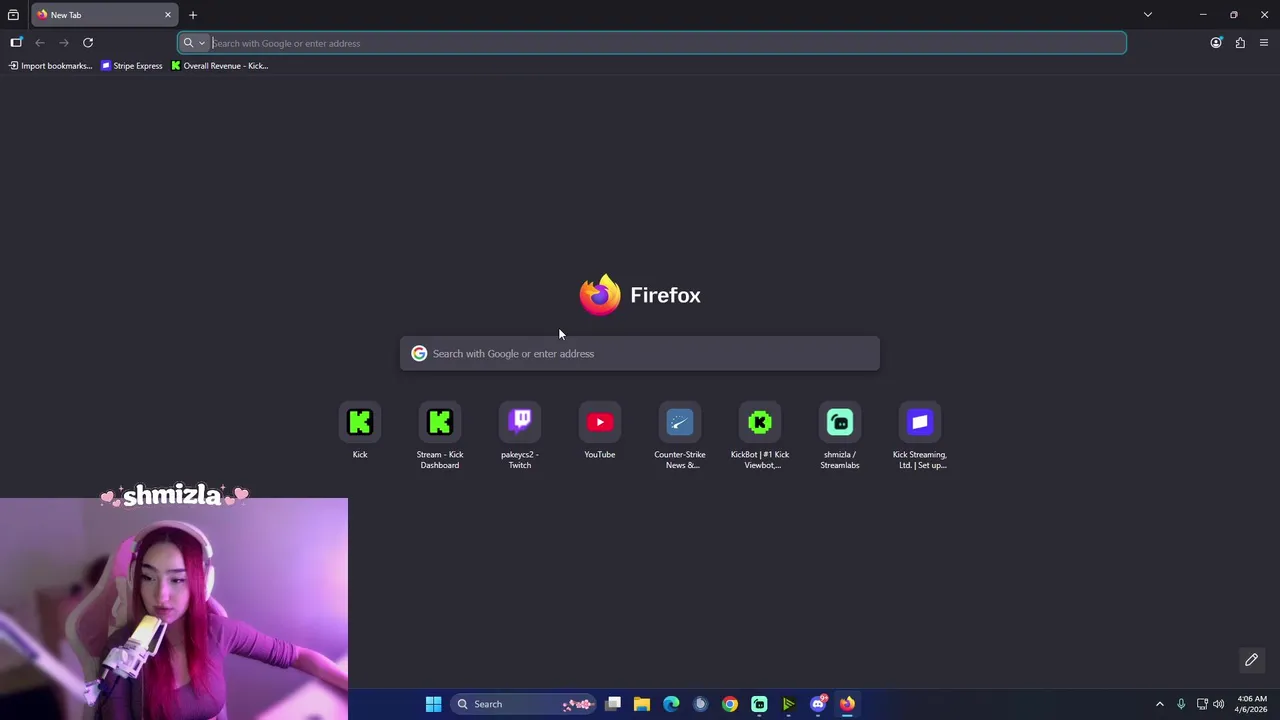Viewport: 1280px width, 720px height.
Task: Toggle the sidebar button
Action: 16,43
